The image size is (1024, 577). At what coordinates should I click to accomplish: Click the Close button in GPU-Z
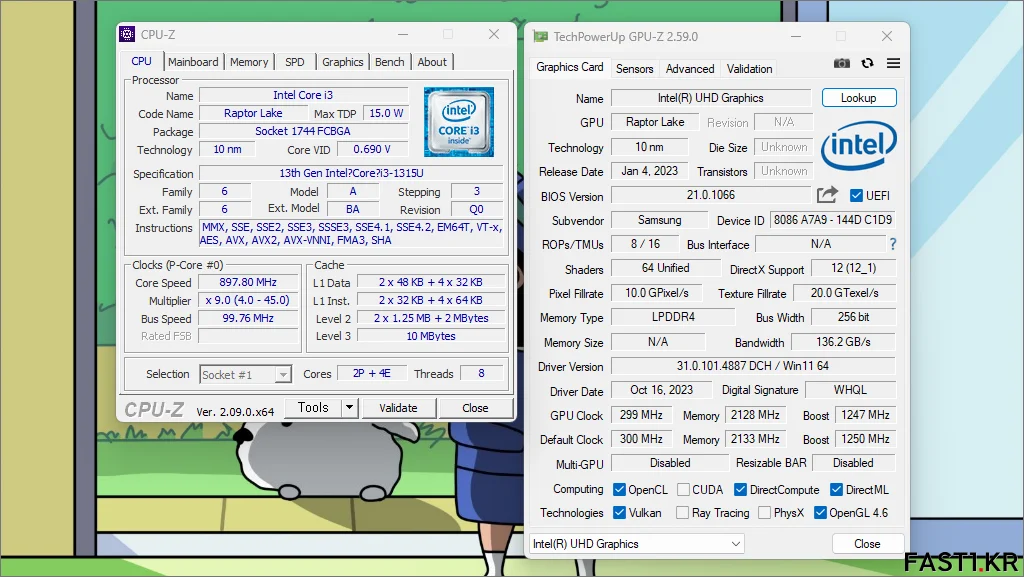[867, 544]
